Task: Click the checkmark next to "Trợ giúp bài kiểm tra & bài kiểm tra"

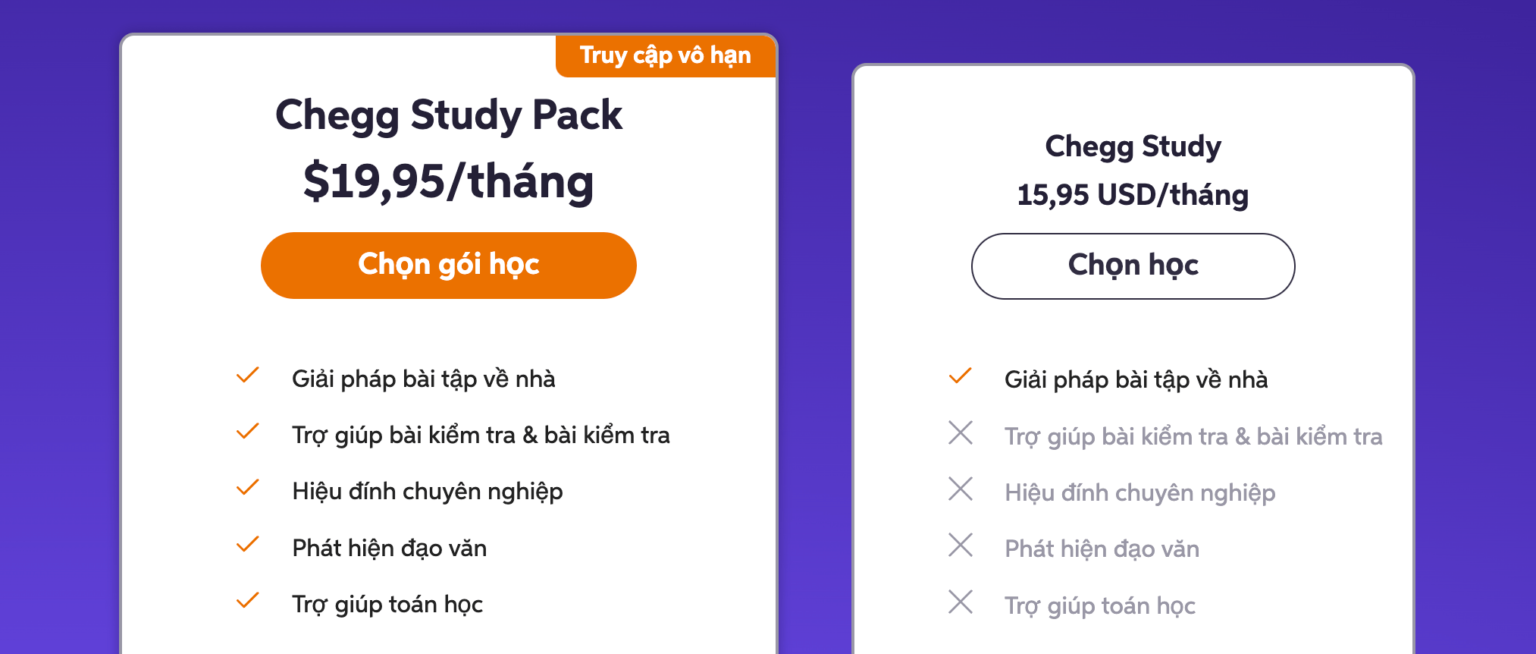Action: (246, 432)
